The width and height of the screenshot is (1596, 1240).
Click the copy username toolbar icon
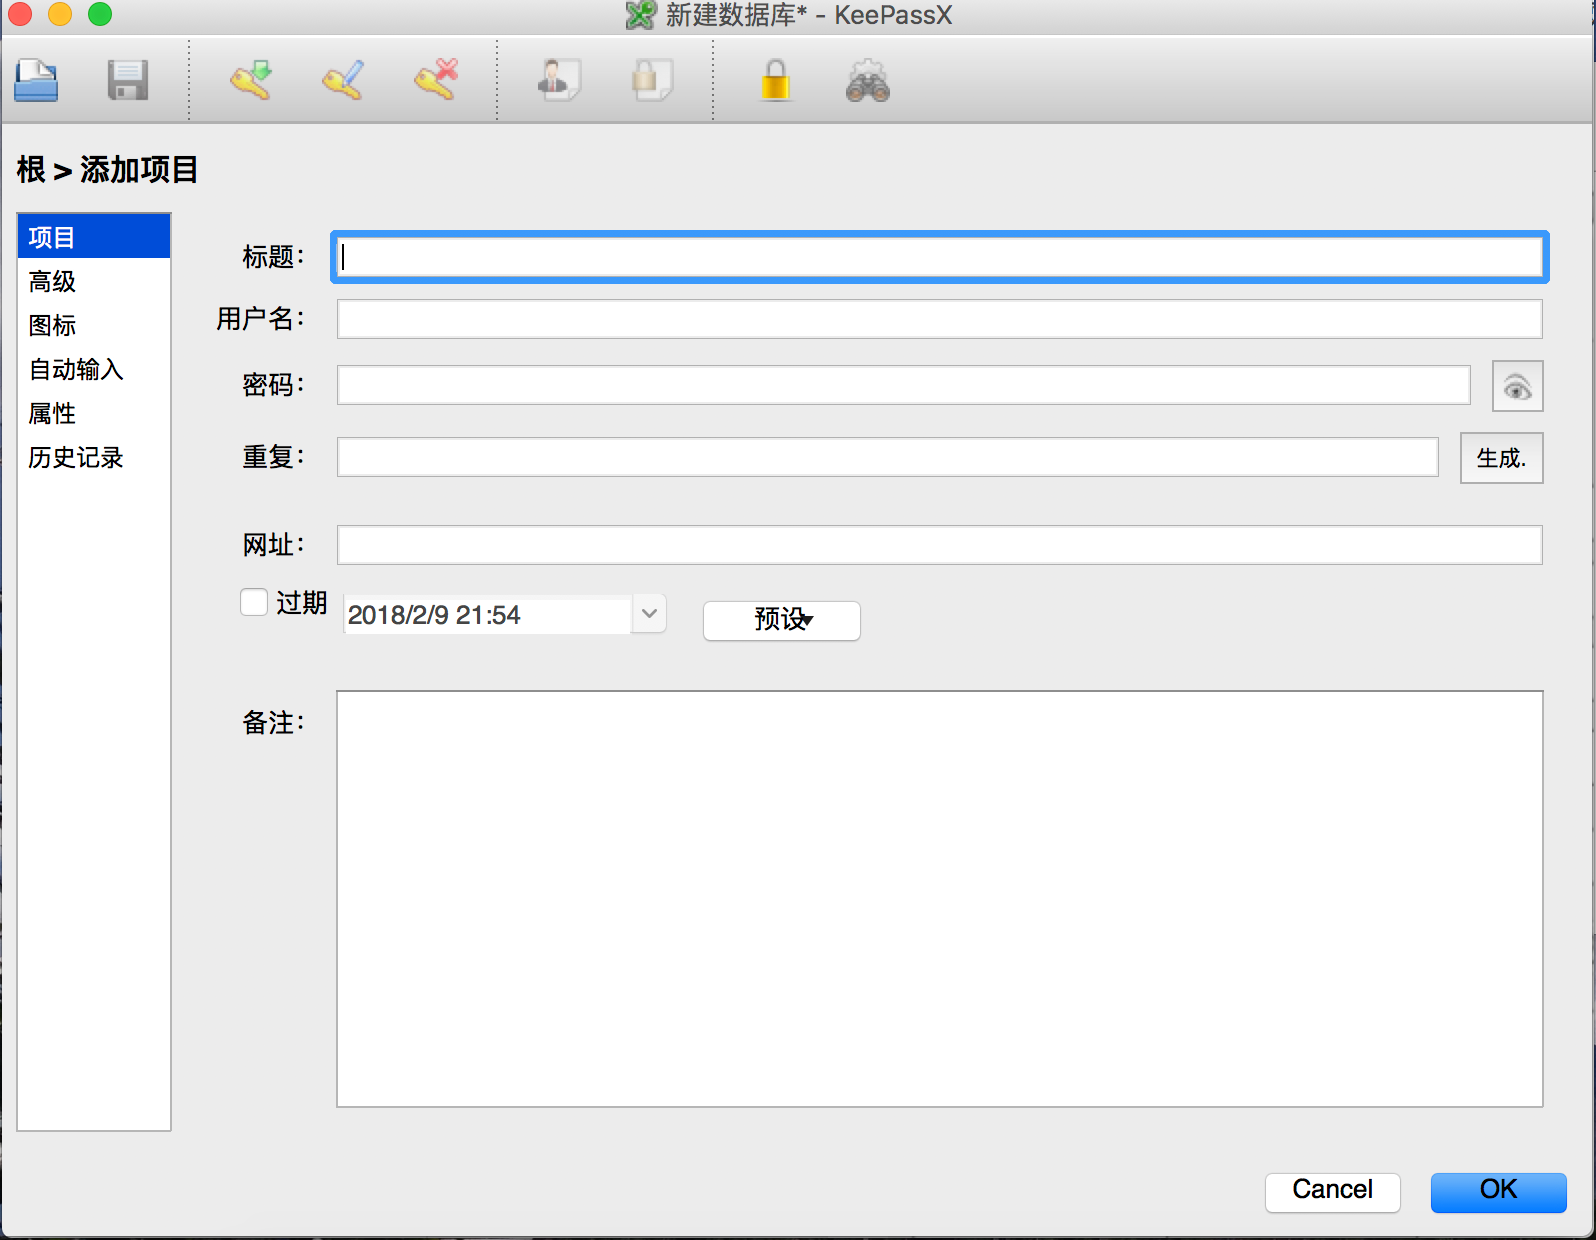[x=558, y=81]
